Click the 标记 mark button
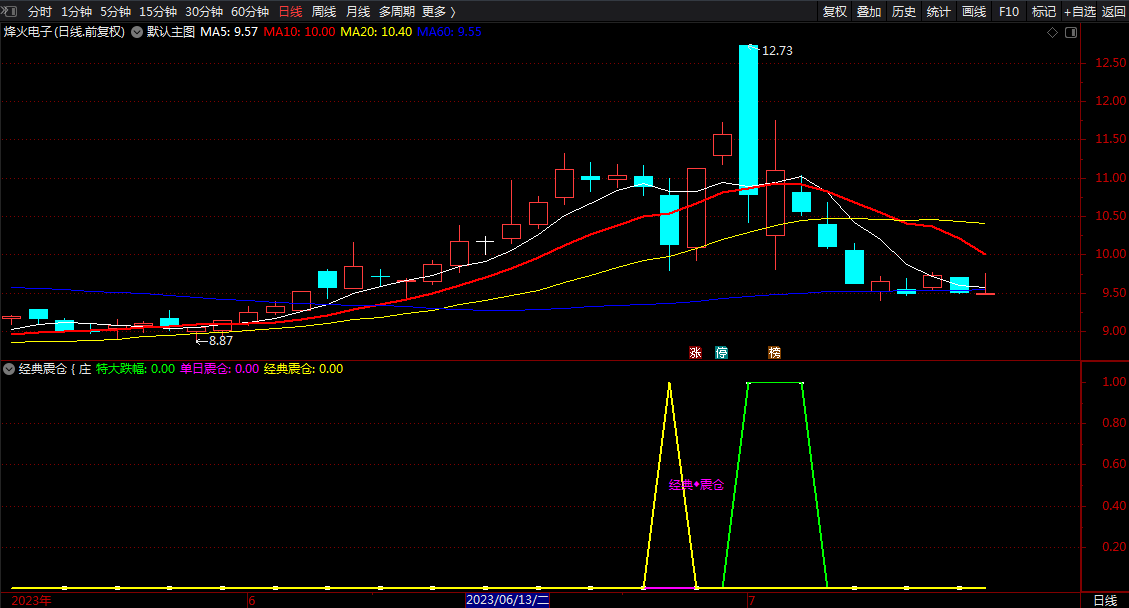Image resolution: width=1129 pixels, height=608 pixels. point(1043,12)
